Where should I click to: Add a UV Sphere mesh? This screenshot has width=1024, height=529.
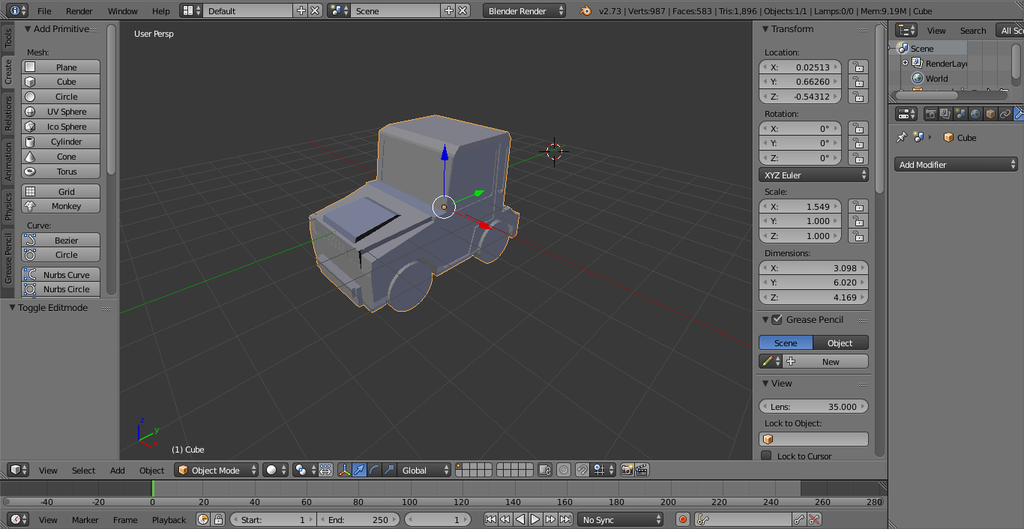pyautogui.click(x=65, y=112)
